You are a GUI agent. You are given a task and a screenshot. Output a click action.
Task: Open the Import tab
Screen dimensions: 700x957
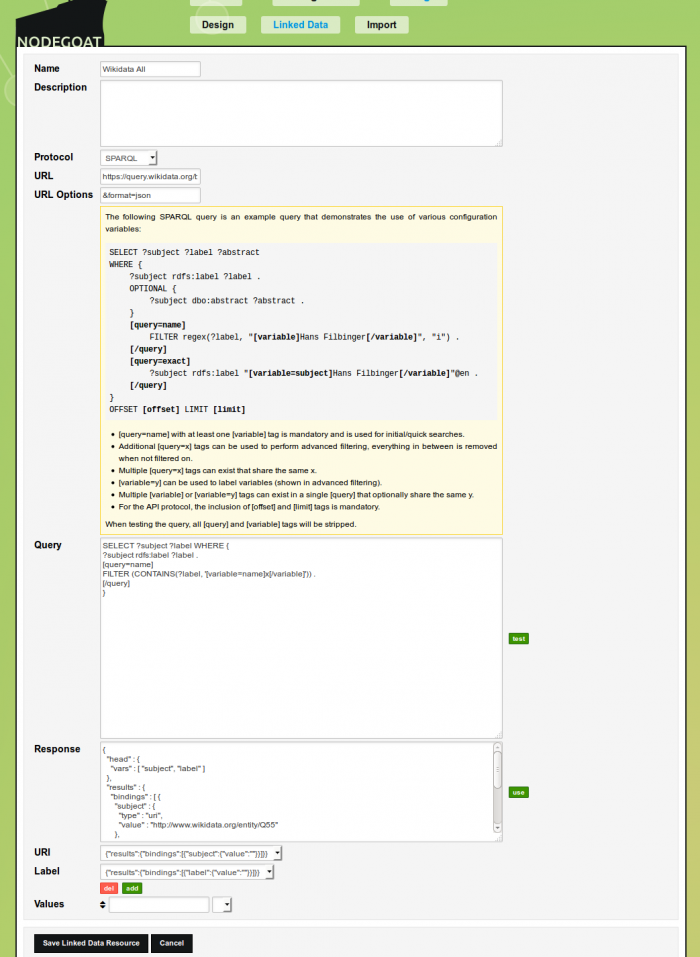coord(381,25)
